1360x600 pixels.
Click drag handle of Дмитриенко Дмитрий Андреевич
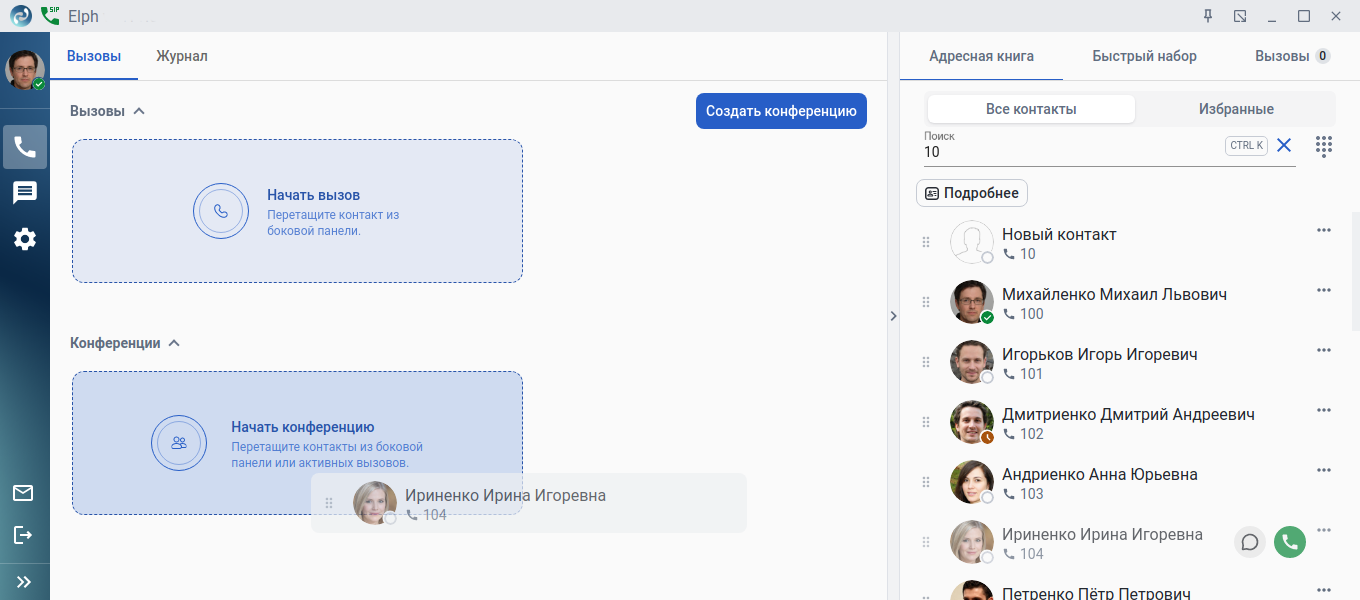(x=926, y=422)
